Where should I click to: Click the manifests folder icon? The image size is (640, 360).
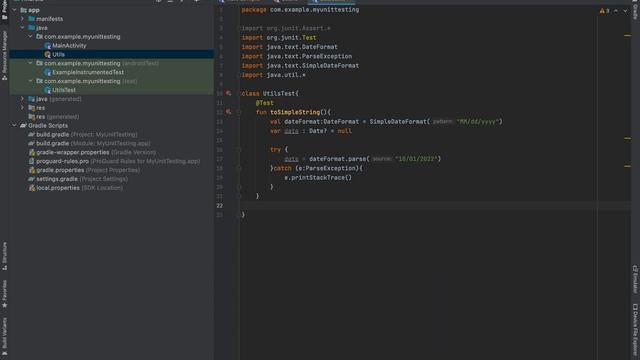pyautogui.click(x=31, y=19)
